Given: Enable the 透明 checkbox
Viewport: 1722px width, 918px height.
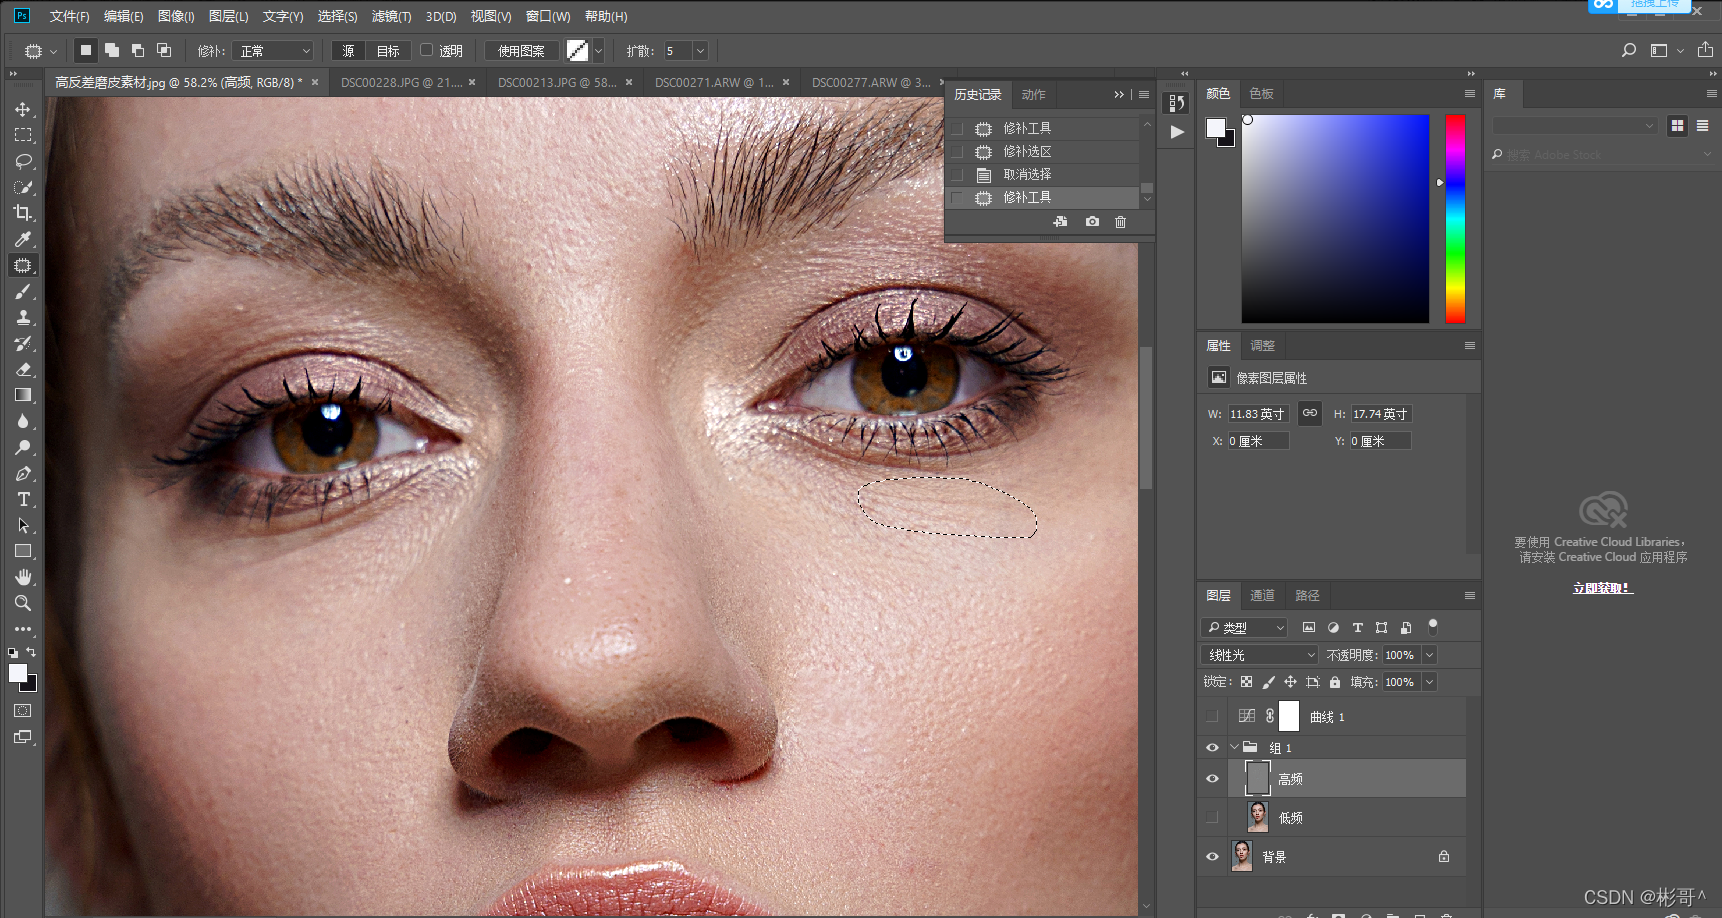Looking at the screenshot, I should tap(427, 50).
